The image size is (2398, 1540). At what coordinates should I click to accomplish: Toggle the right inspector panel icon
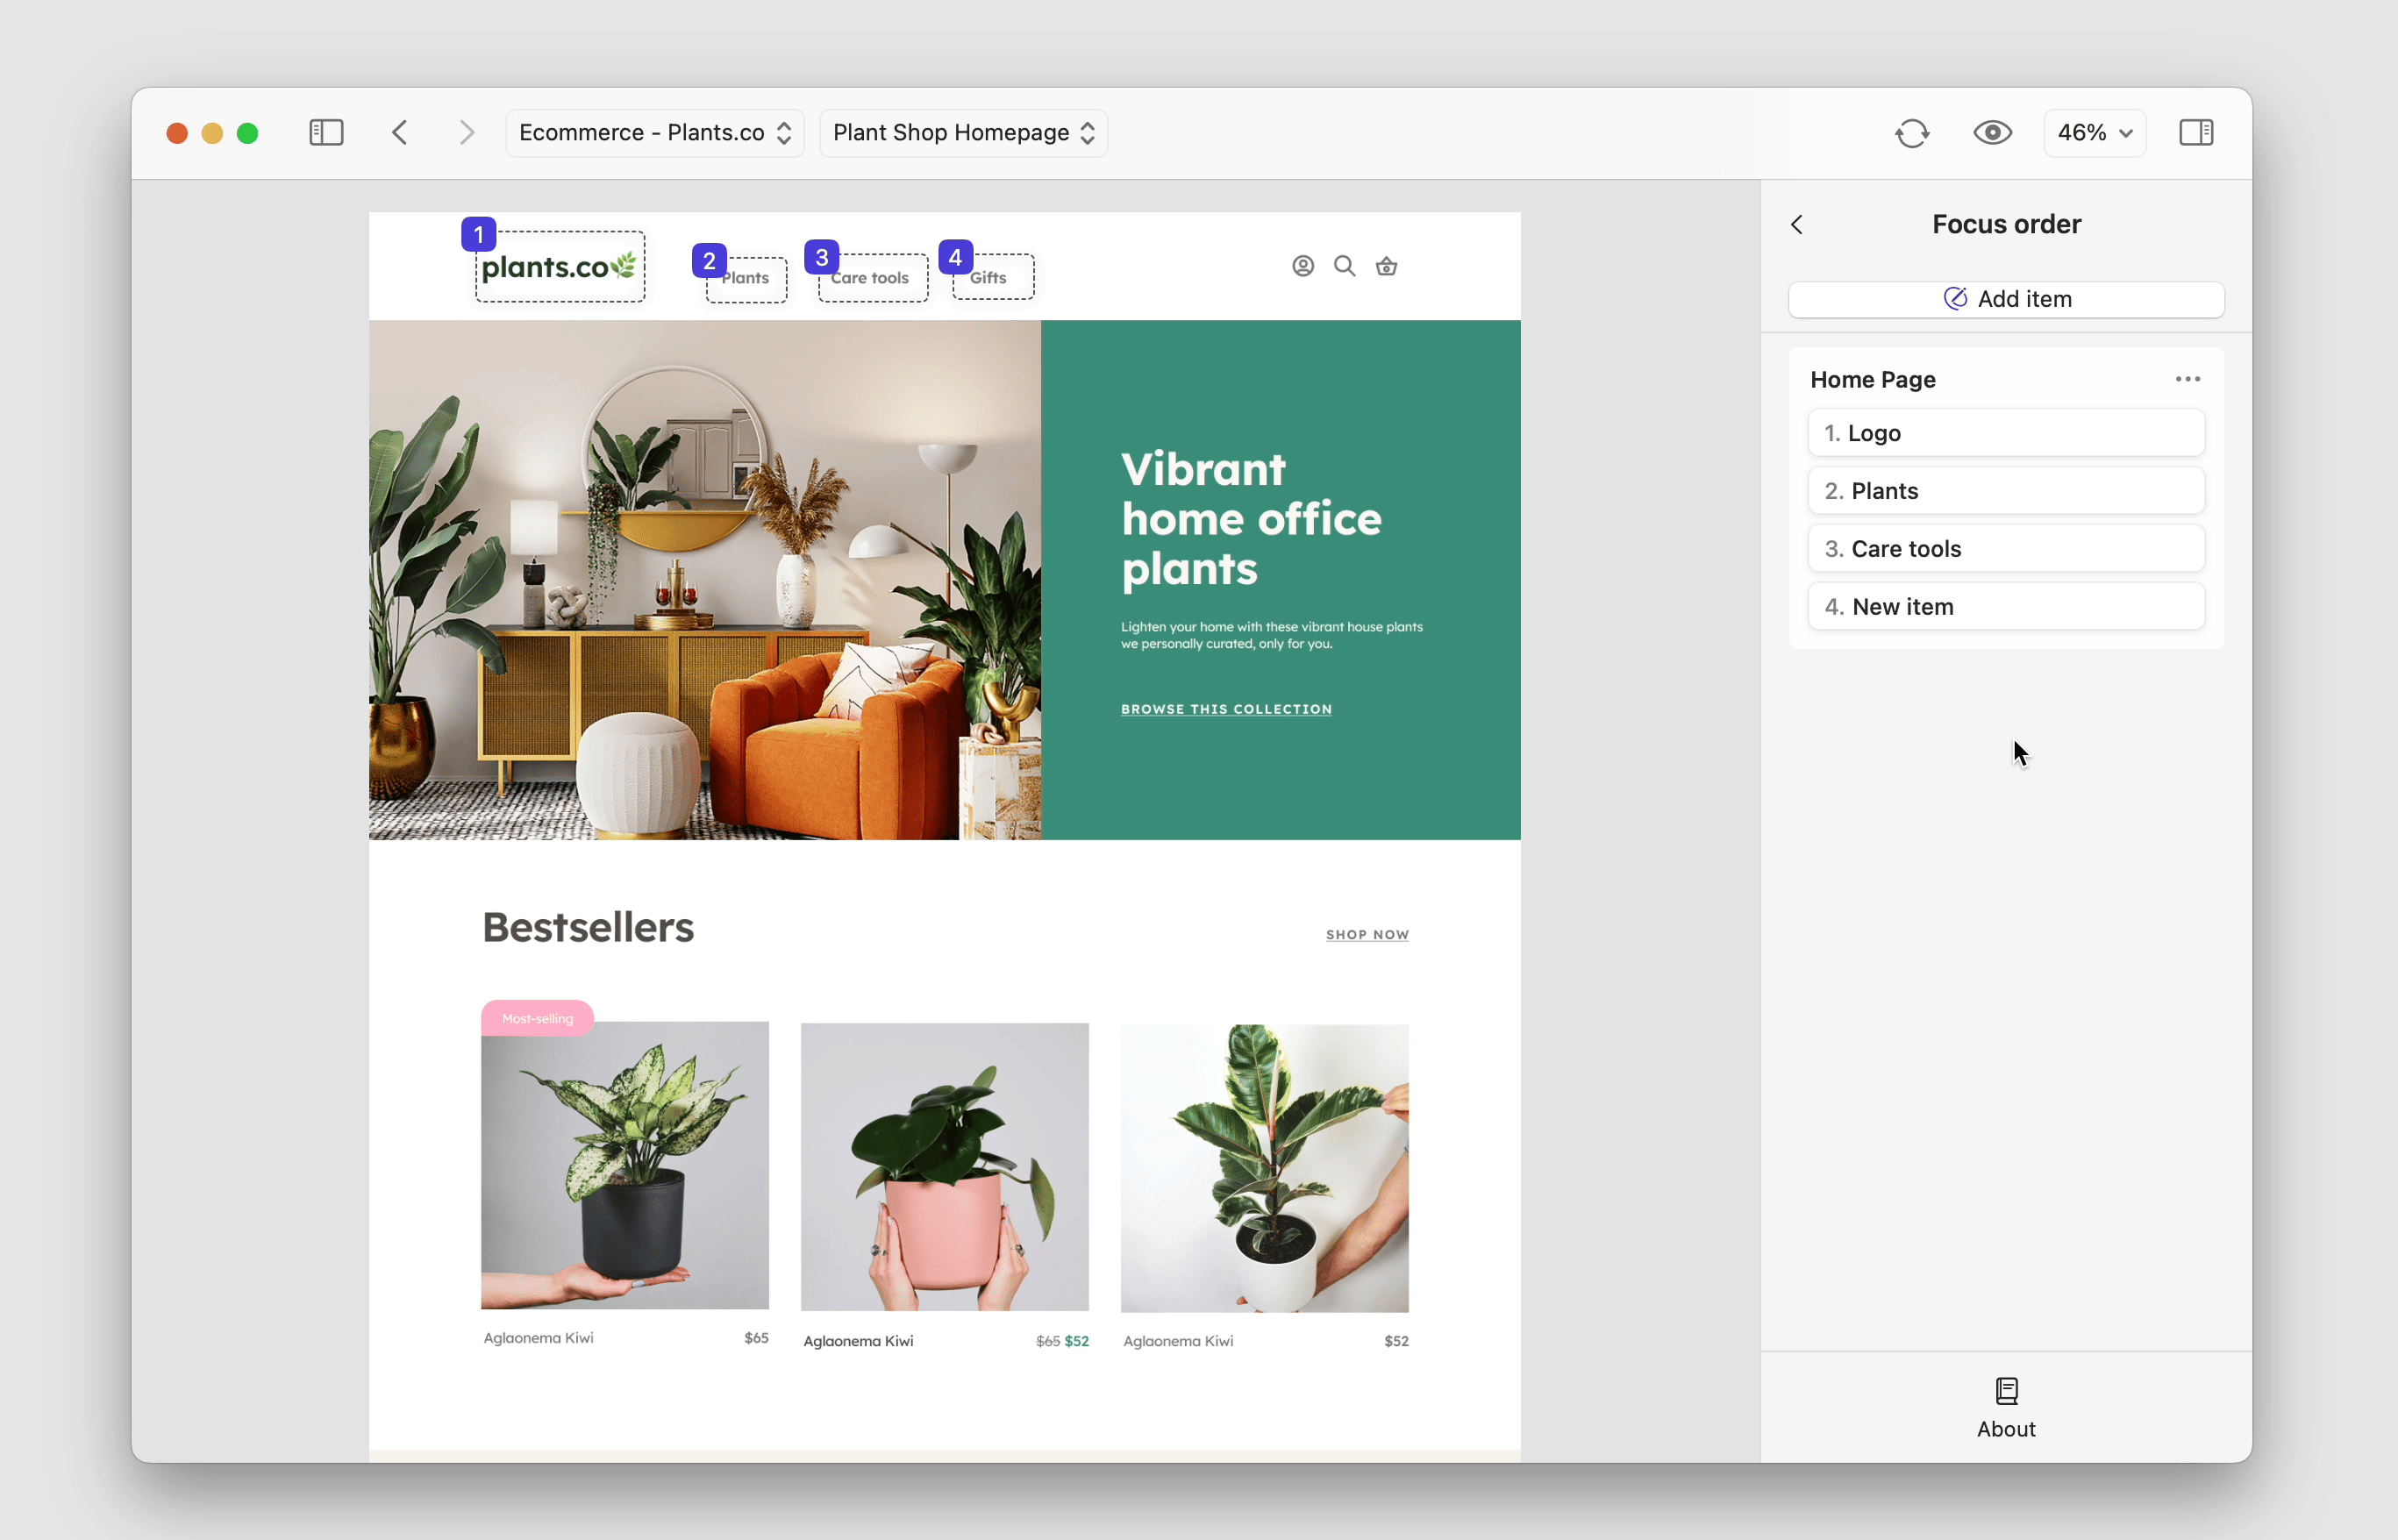[x=2196, y=133]
